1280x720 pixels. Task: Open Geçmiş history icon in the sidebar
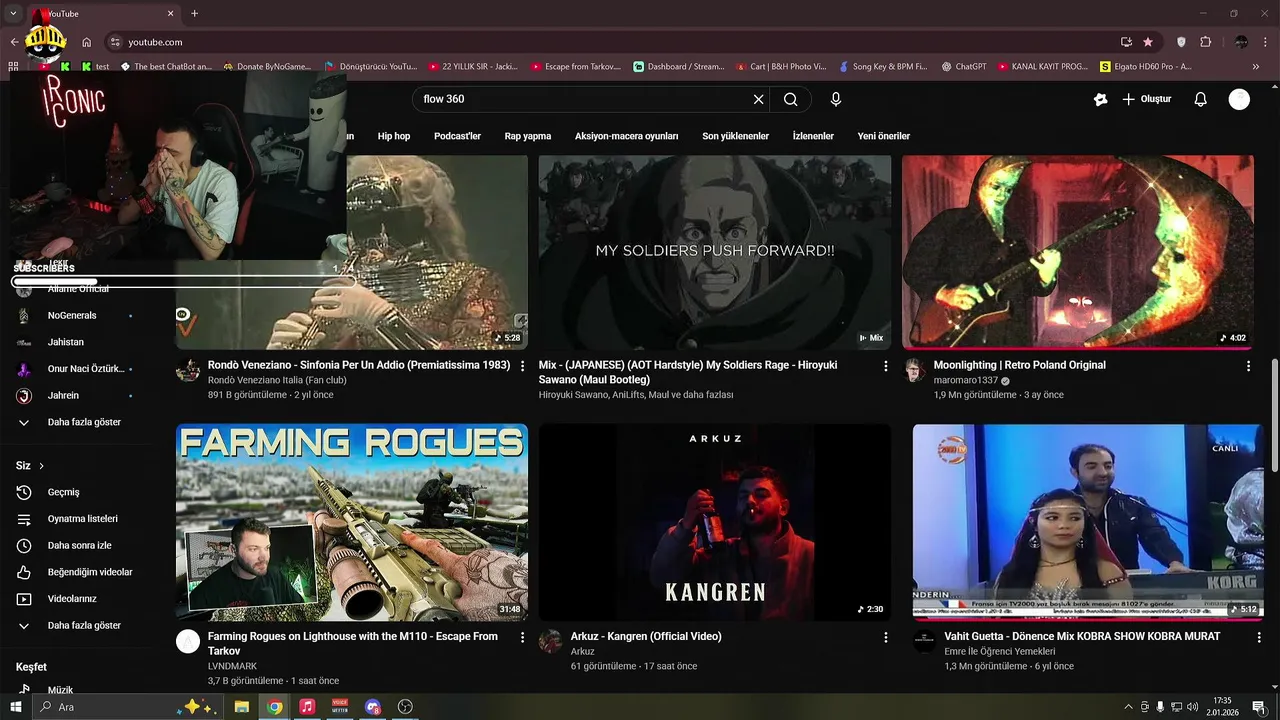(x=24, y=492)
